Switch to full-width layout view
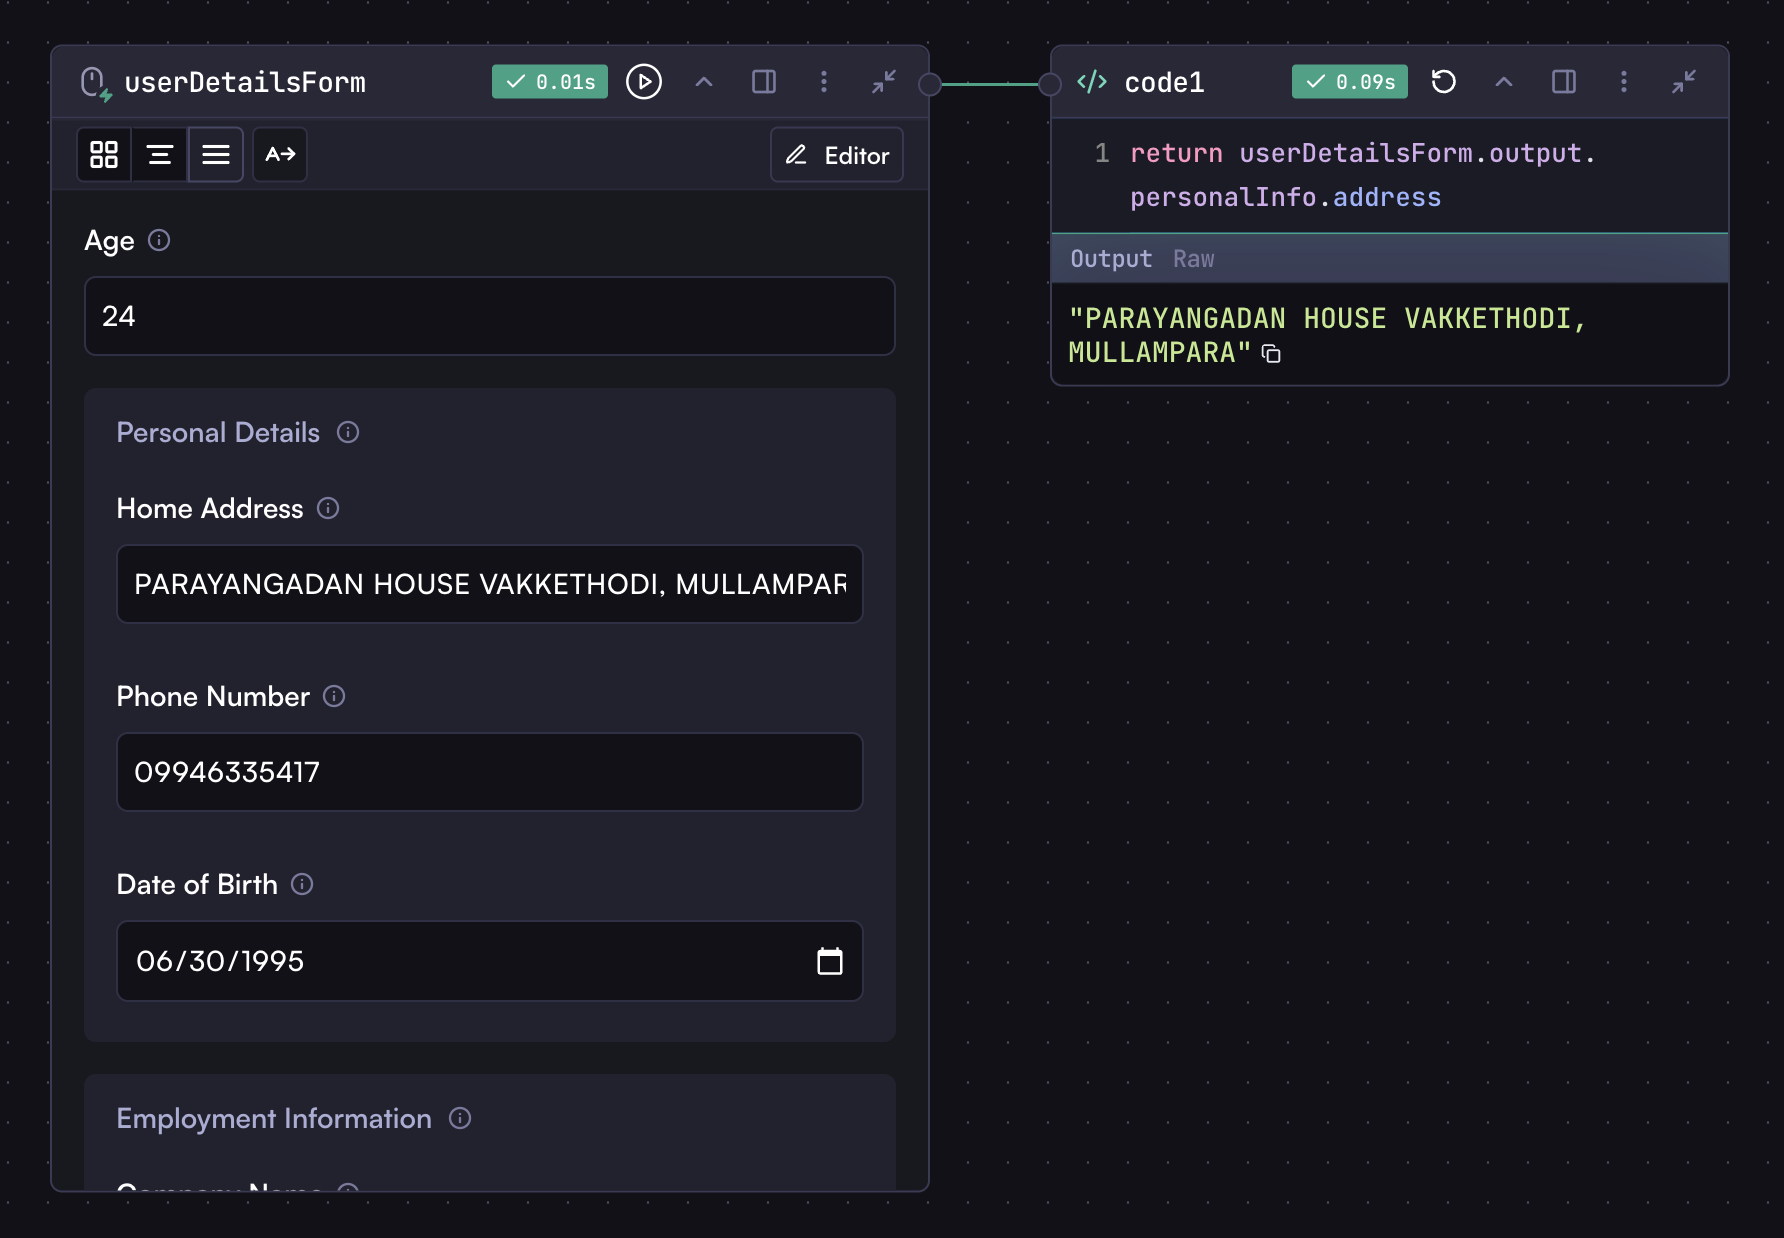 tap(216, 155)
